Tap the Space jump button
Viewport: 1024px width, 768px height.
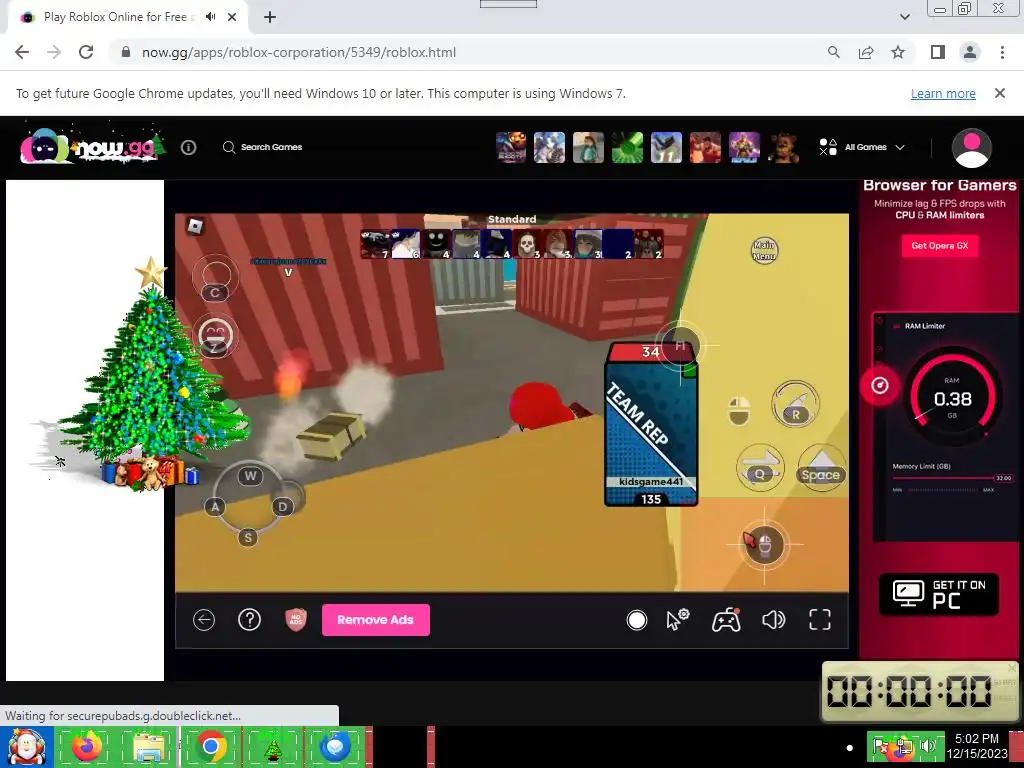click(821, 467)
